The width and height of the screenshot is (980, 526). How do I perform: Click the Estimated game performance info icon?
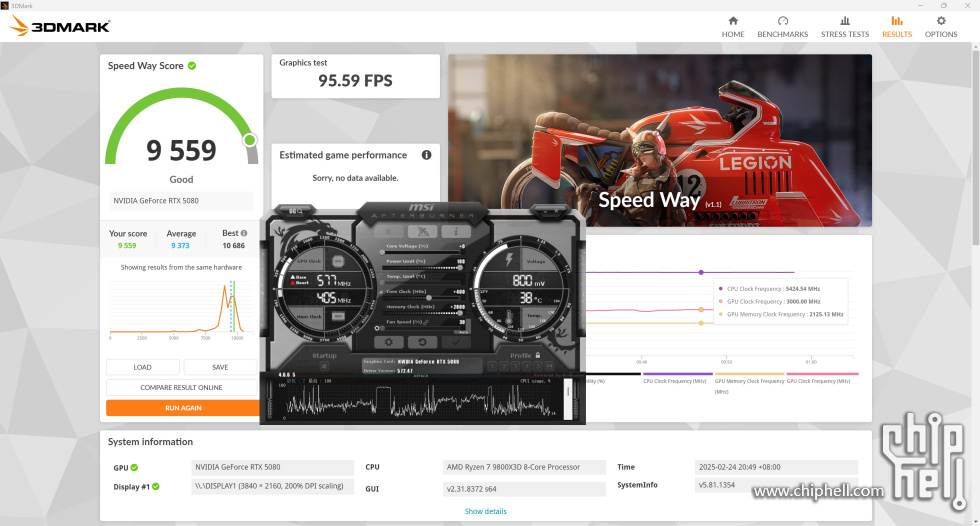point(426,155)
